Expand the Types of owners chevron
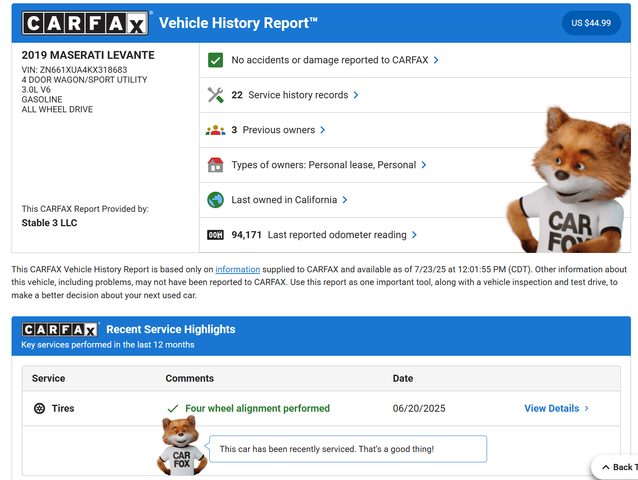The width and height of the screenshot is (638, 480). (x=424, y=165)
